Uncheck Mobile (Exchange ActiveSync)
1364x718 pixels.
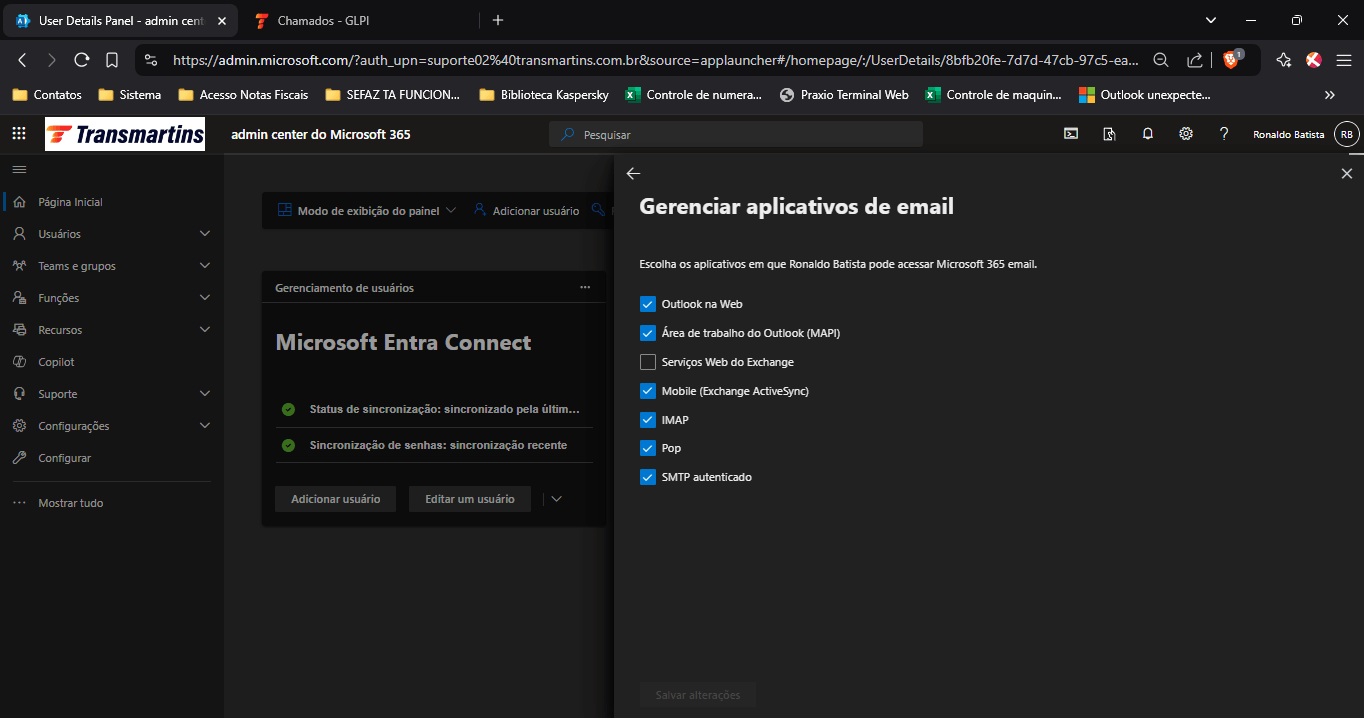(x=648, y=391)
